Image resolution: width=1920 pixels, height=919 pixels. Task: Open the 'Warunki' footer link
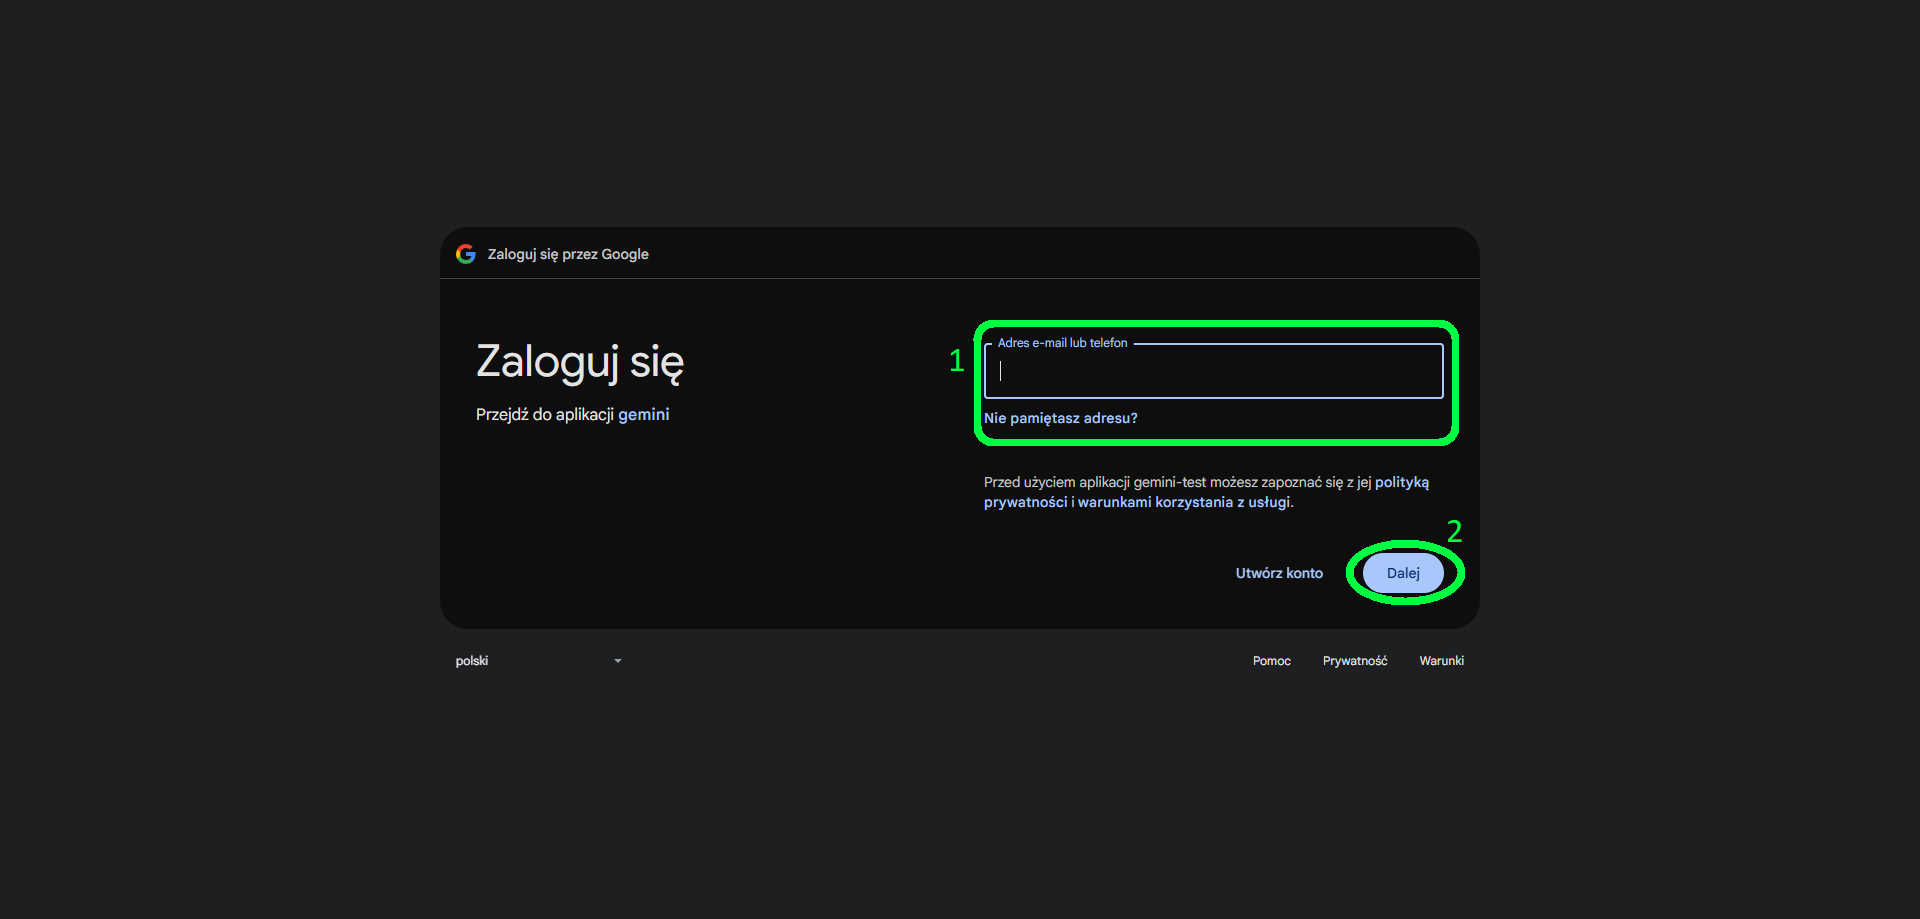coord(1441,661)
